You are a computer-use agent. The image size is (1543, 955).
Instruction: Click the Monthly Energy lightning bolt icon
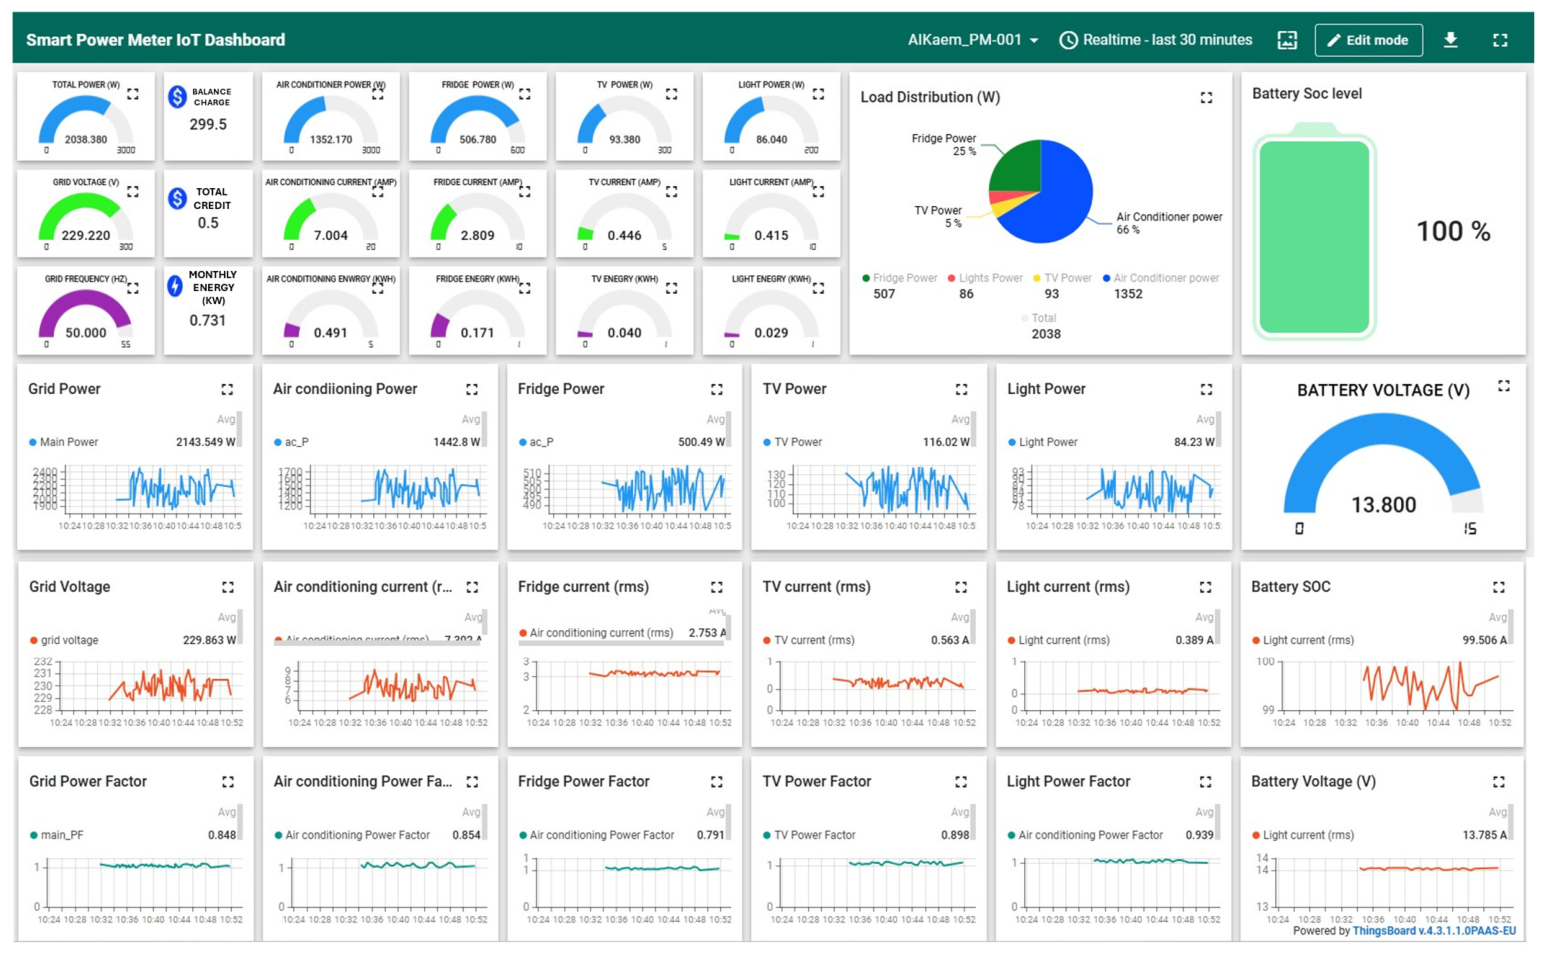[175, 287]
